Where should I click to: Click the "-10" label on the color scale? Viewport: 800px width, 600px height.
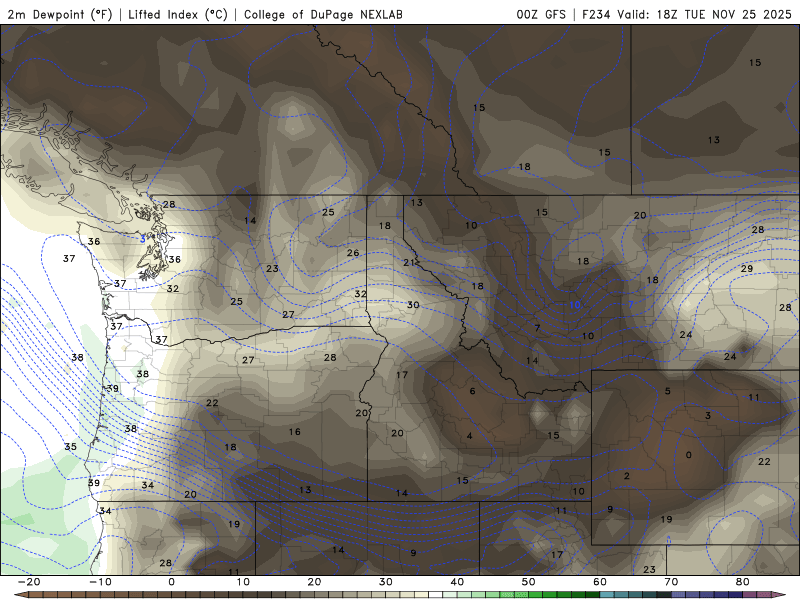click(x=100, y=582)
